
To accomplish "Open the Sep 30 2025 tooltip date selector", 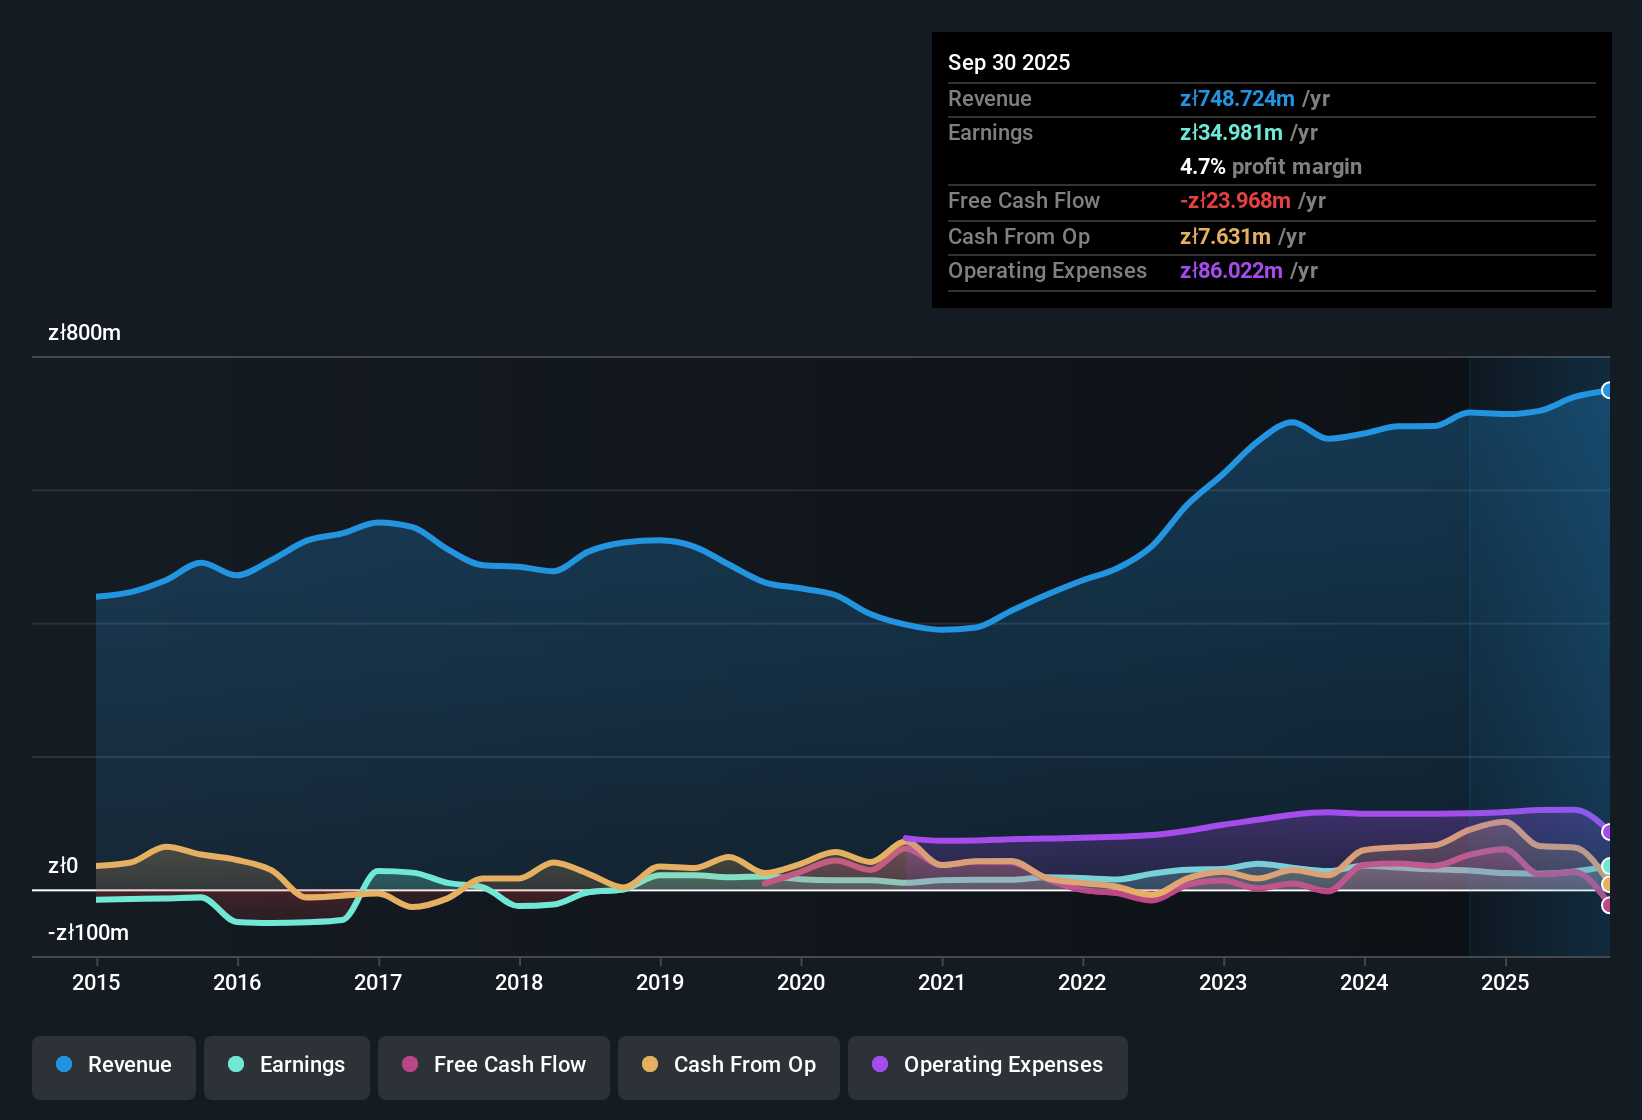I will (x=1009, y=62).
